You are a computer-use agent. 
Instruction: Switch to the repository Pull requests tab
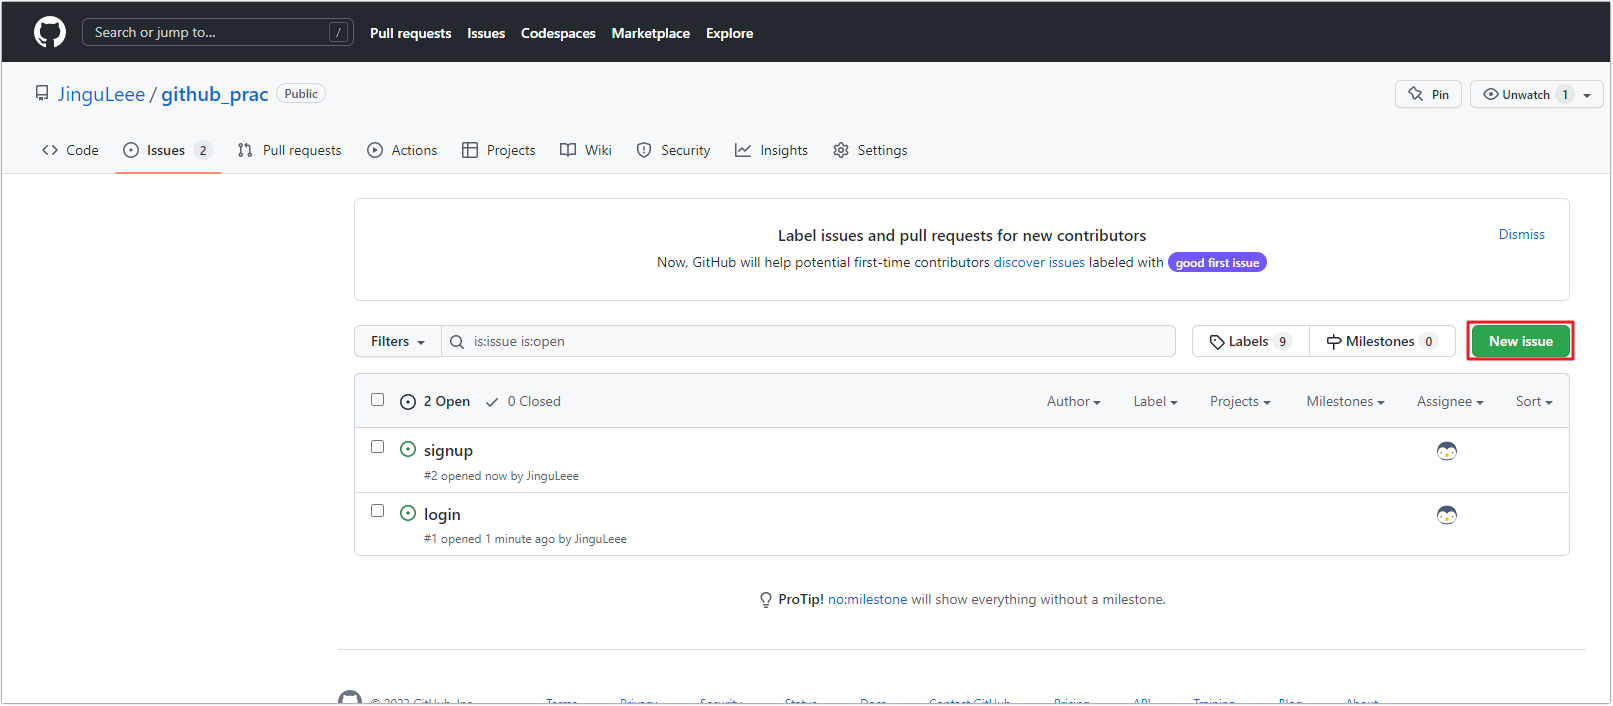289,150
